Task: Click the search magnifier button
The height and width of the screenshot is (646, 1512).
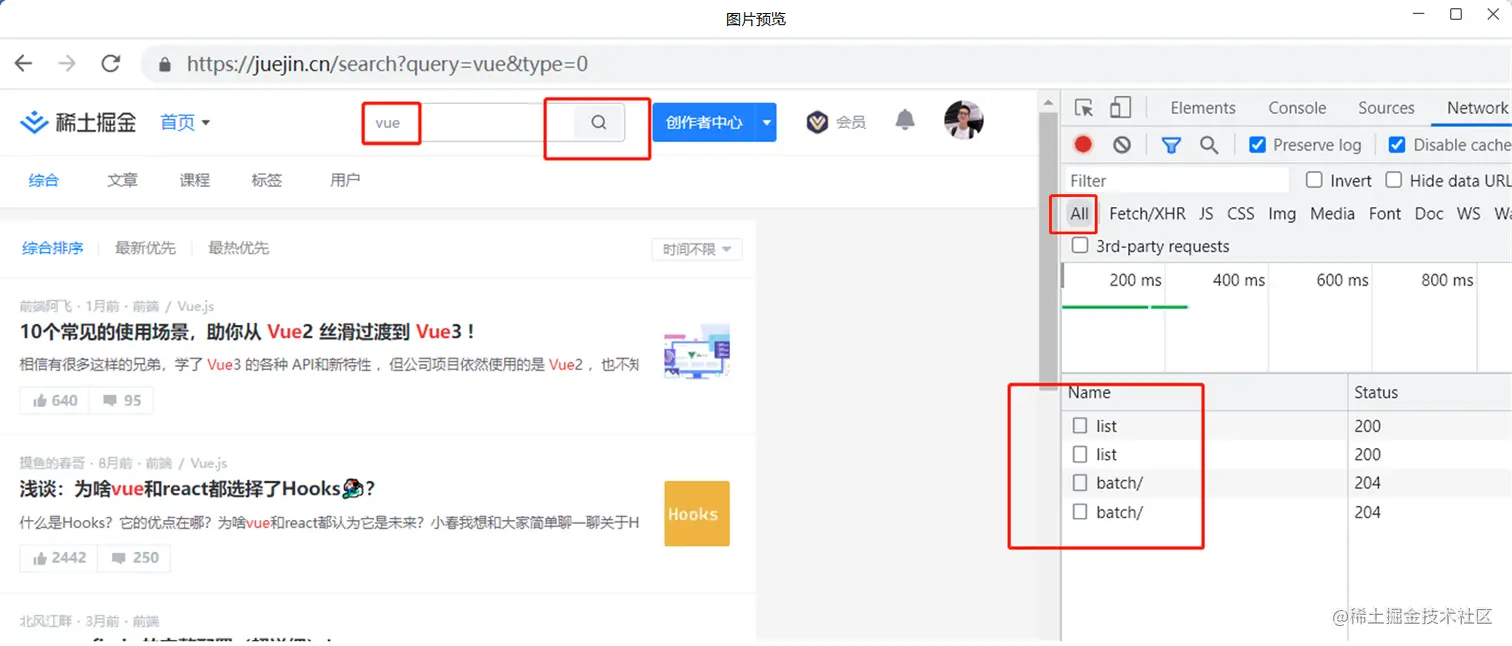Action: pyautogui.click(x=599, y=122)
